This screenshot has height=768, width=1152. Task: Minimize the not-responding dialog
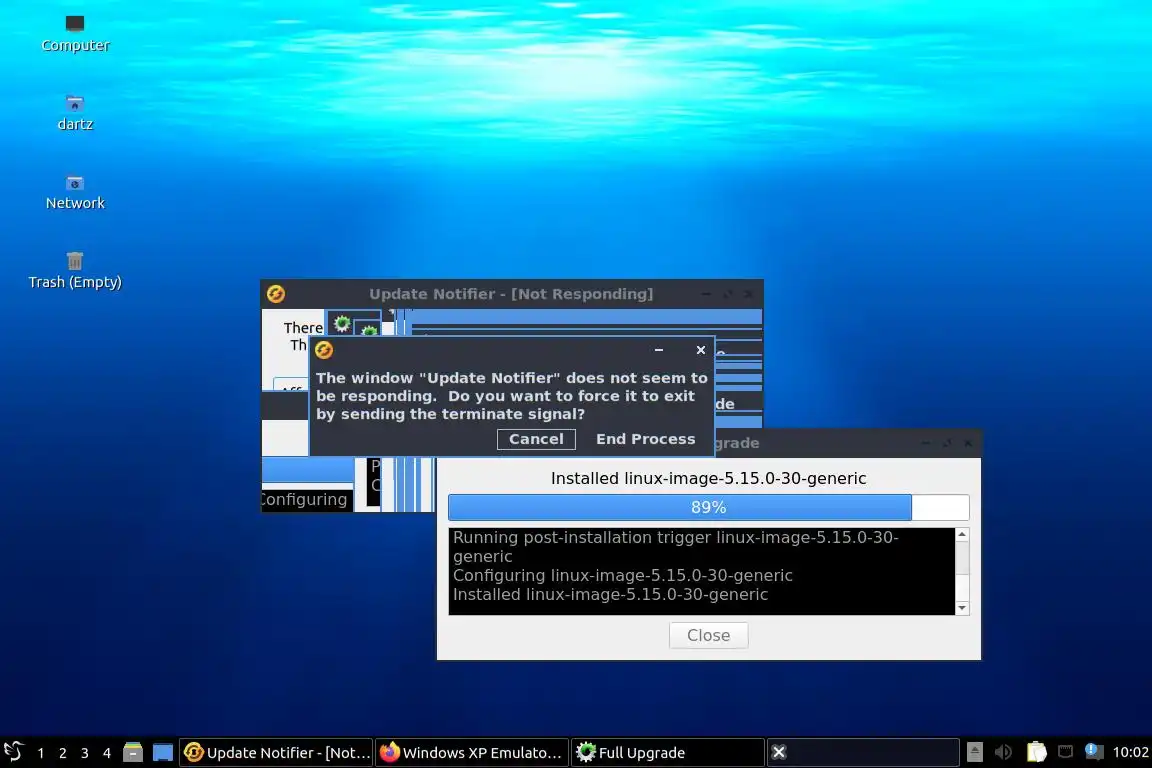[659, 350]
